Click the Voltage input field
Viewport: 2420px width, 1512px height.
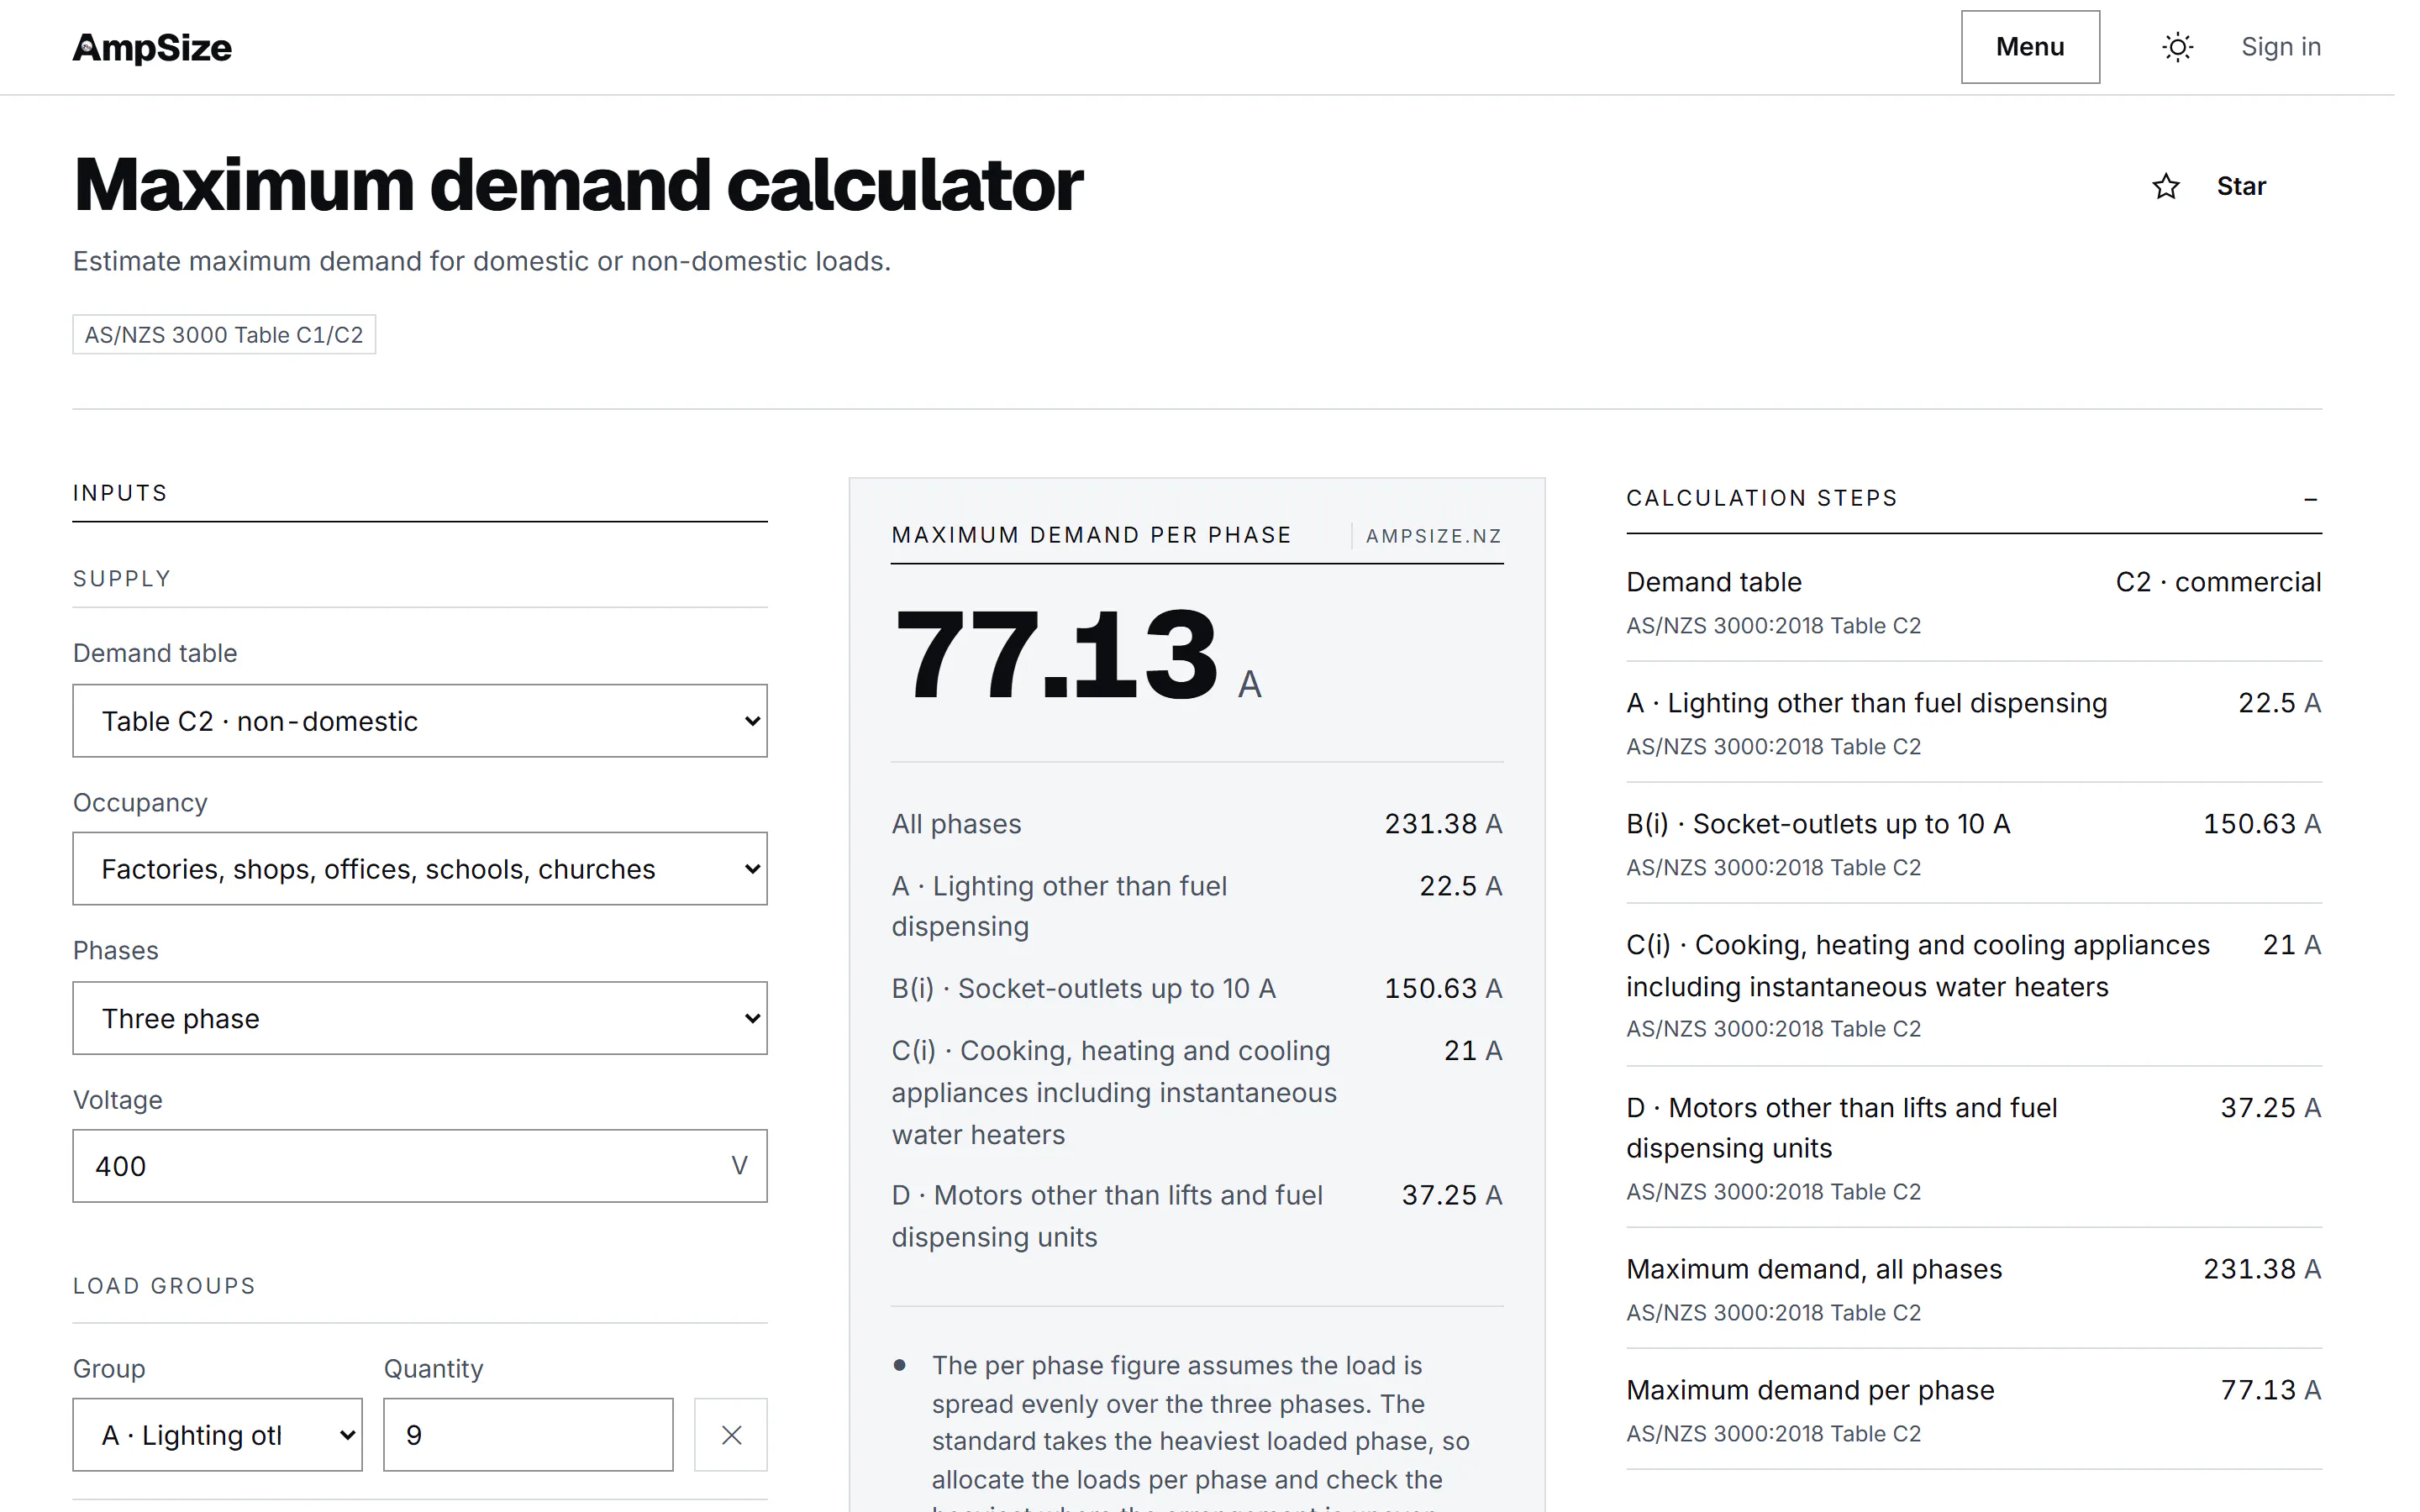pos(420,1166)
